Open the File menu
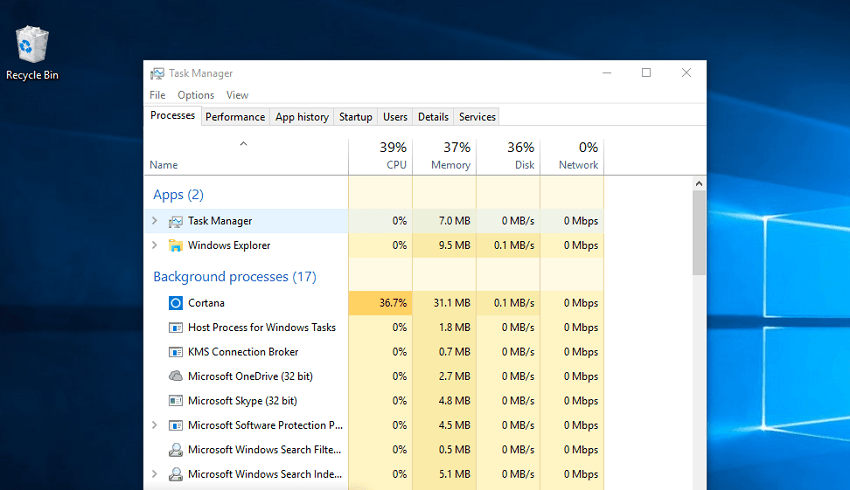Image resolution: width=850 pixels, height=490 pixels. (157, 95)
